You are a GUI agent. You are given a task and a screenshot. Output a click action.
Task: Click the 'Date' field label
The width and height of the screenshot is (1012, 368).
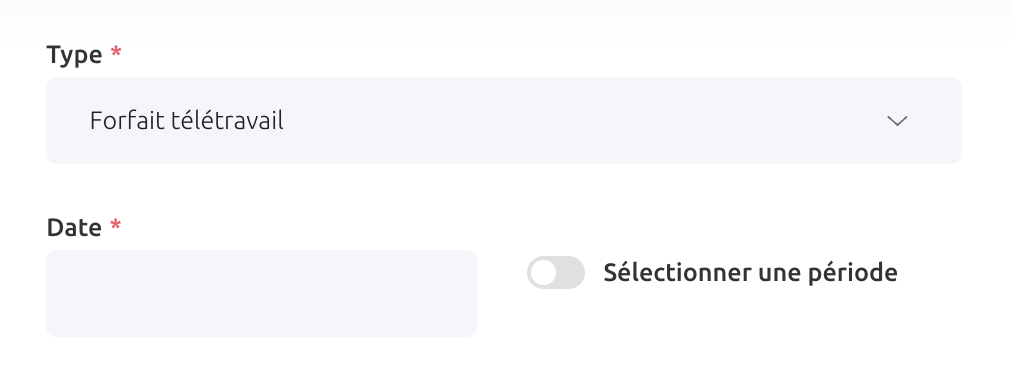coord(74,227)
